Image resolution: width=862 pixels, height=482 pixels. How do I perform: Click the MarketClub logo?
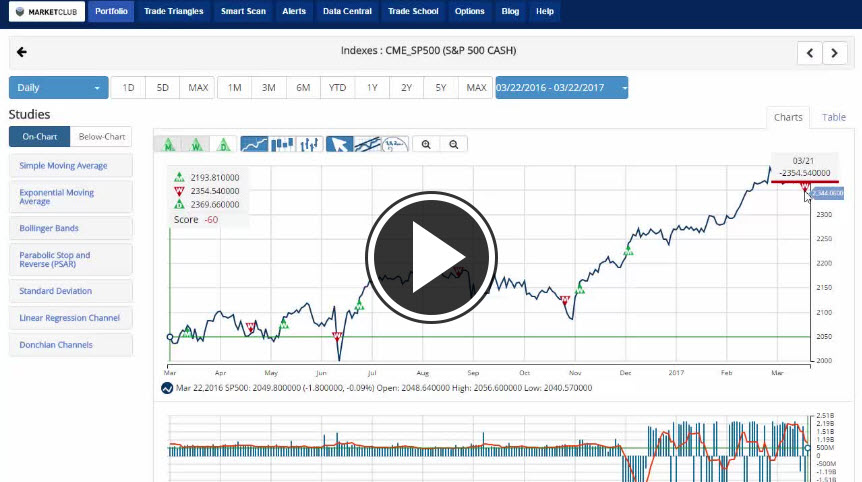[x=47, y=12]
